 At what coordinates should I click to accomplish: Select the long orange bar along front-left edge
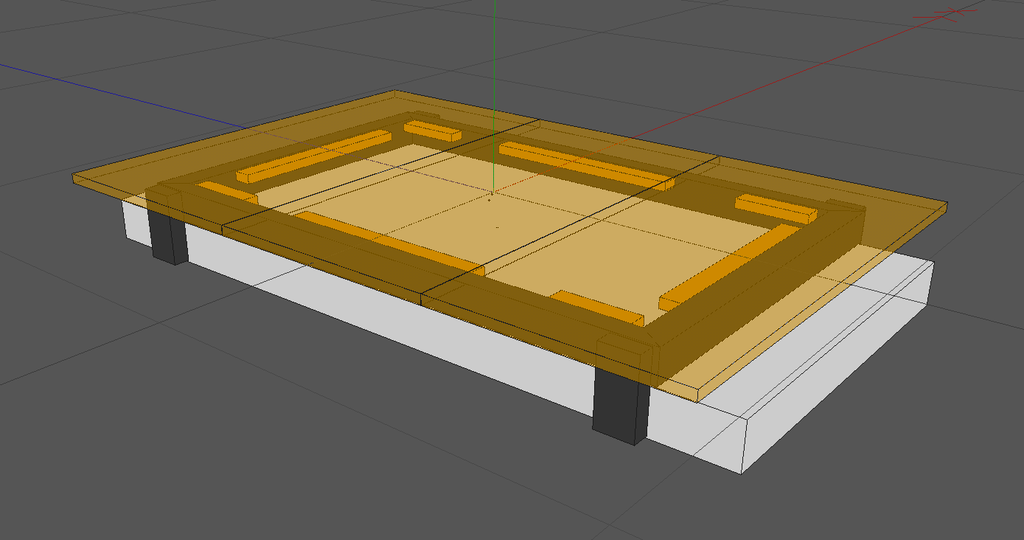coord(390,241)
